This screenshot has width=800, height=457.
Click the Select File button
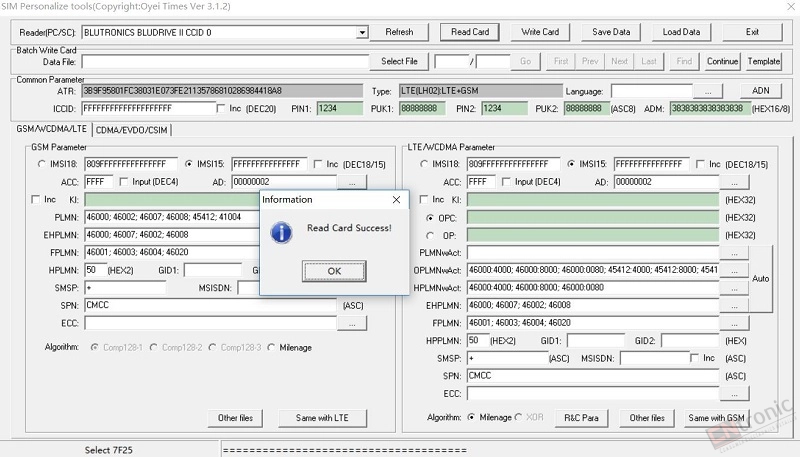399,61
